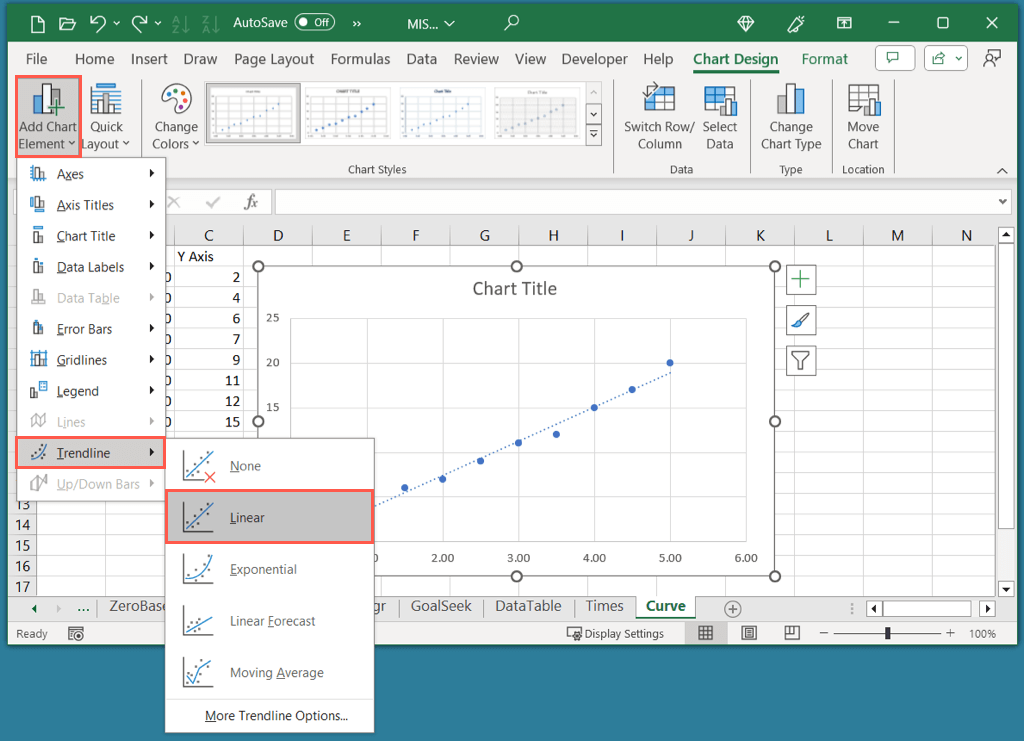
Task: Switch to the Format tab
Action: pos(824,59)
